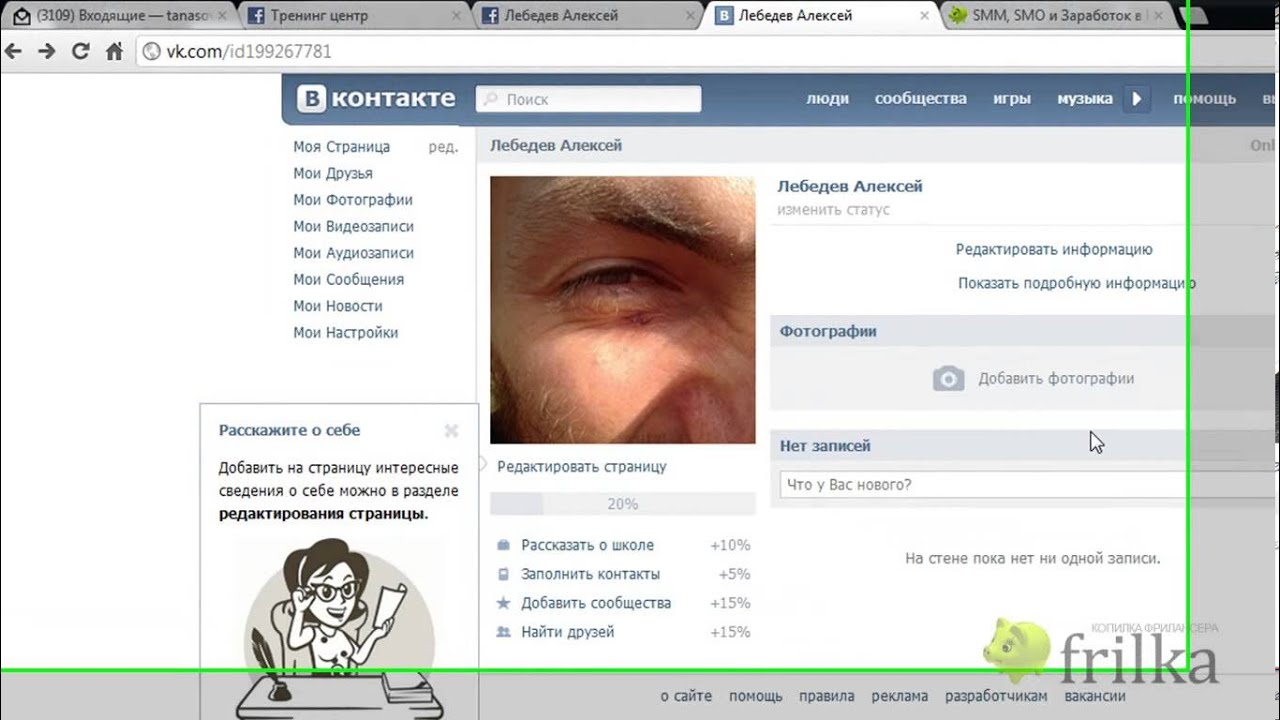This screenshot has width=1280, height=720.
Task: Open о сайте footer link
Action: (686, 696)
